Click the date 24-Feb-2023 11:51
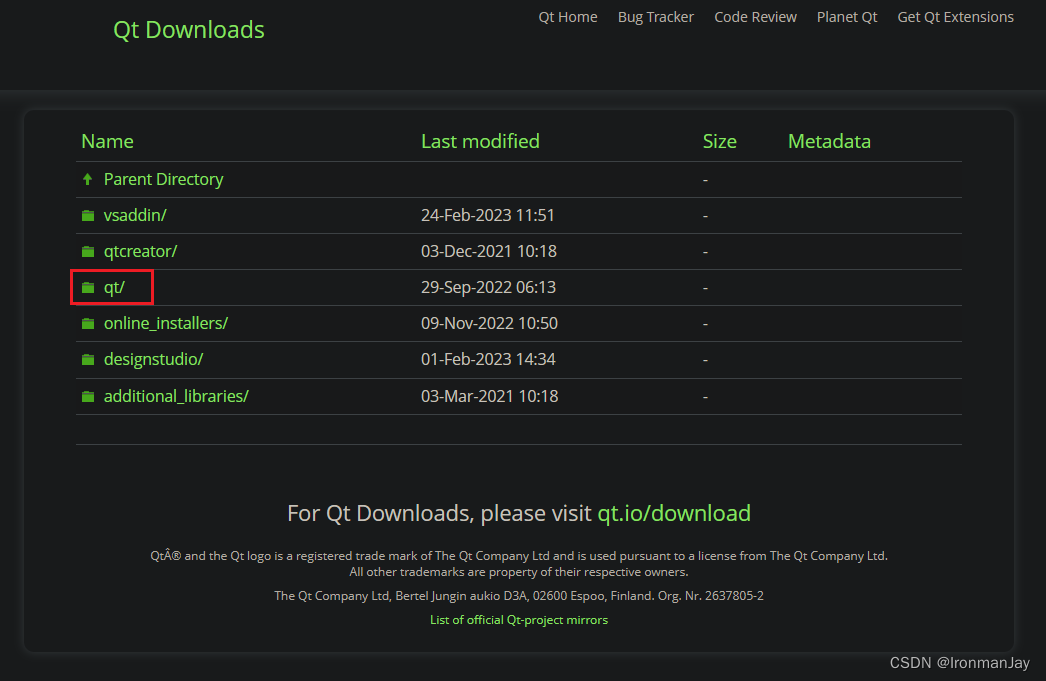The image size is (1046, 681). pyautogui.click(x=488, y=215)
